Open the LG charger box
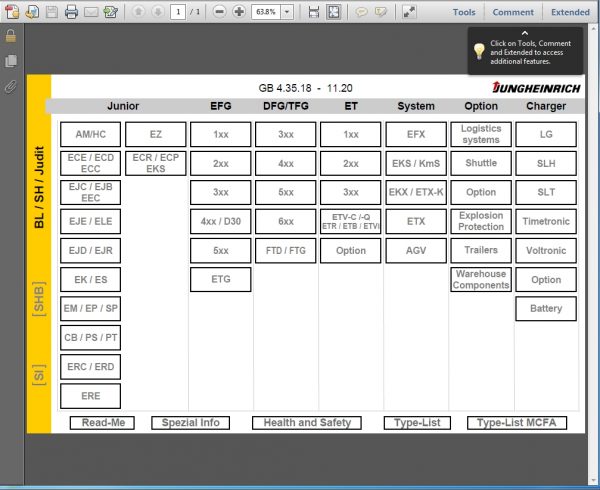This screenshot has width=600, height=490. click(546, 134)
